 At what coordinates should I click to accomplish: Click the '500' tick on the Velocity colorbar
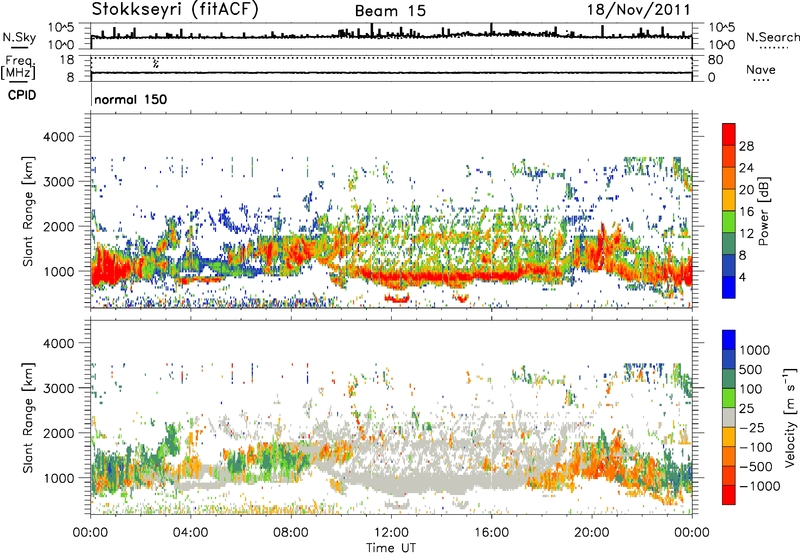(x=751, y=370)
